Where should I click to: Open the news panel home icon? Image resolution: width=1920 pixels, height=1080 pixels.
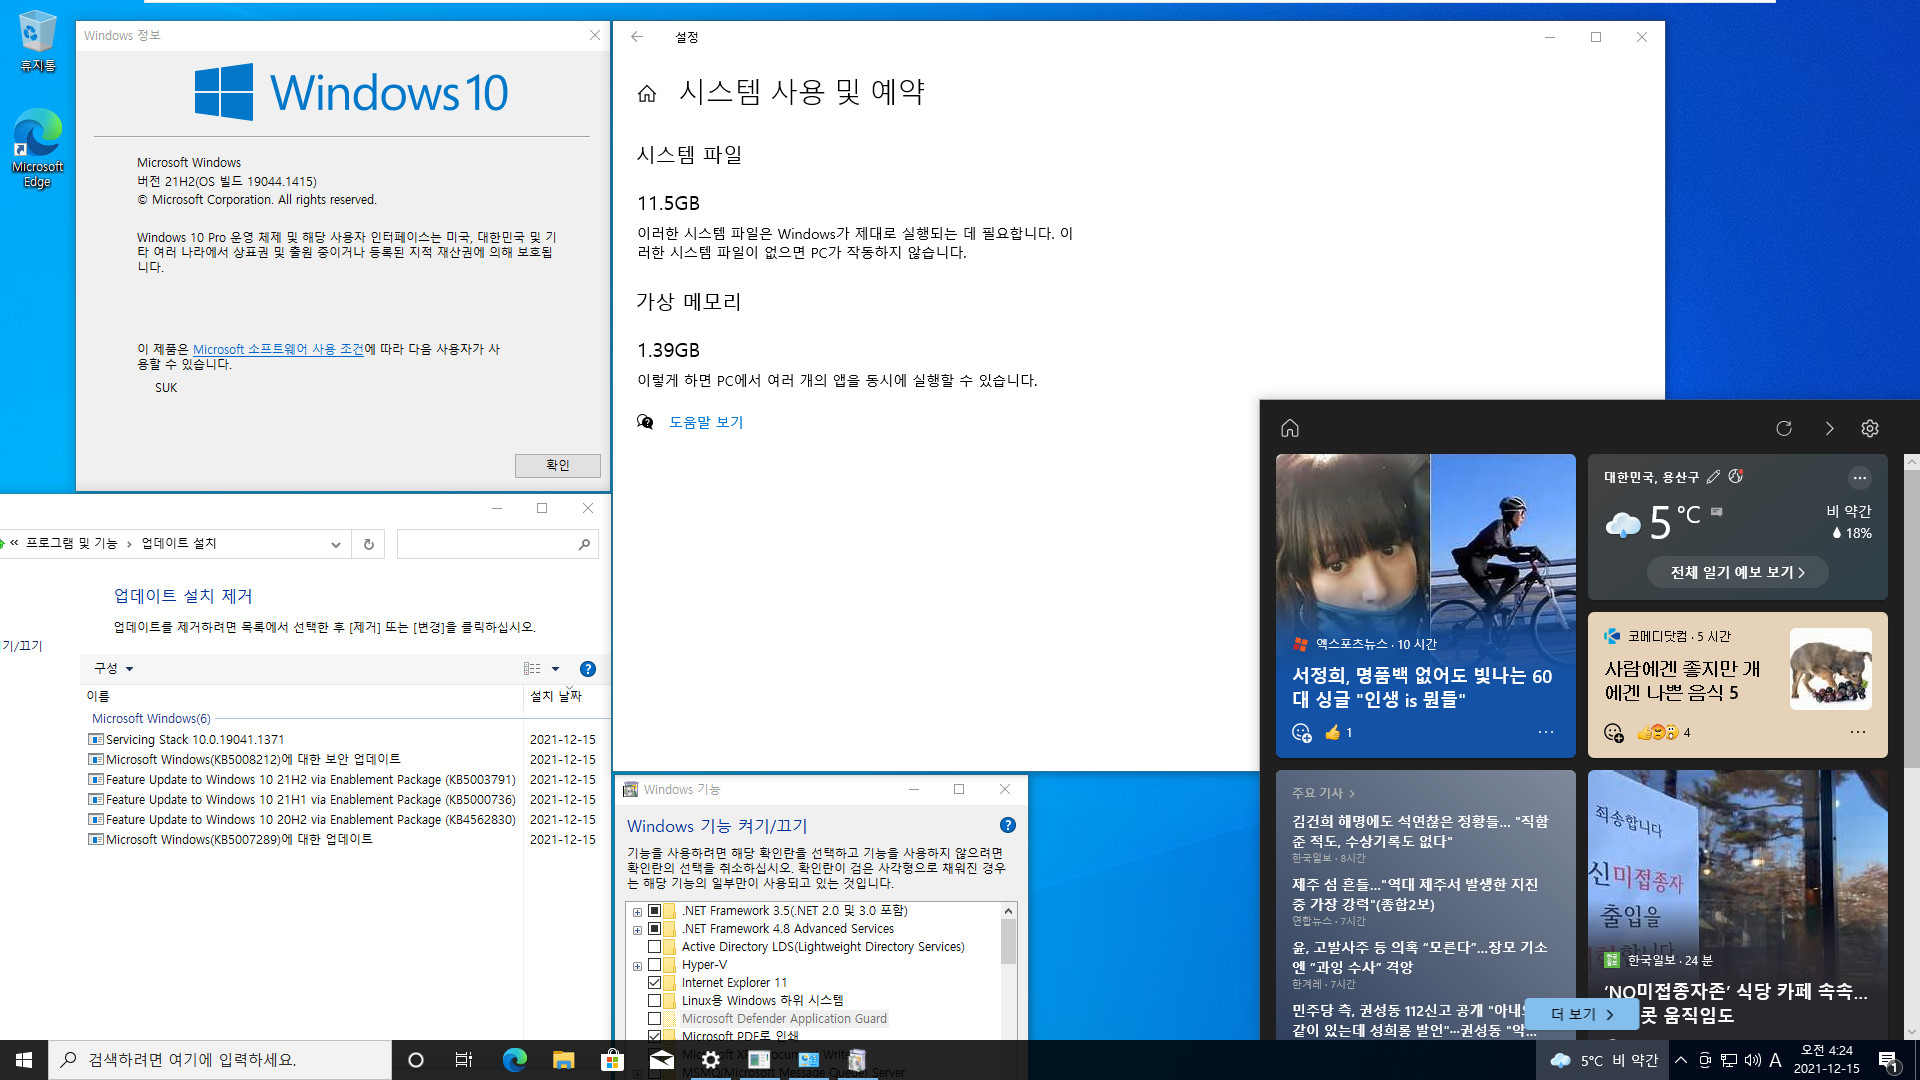click(x=1290, y=428)
